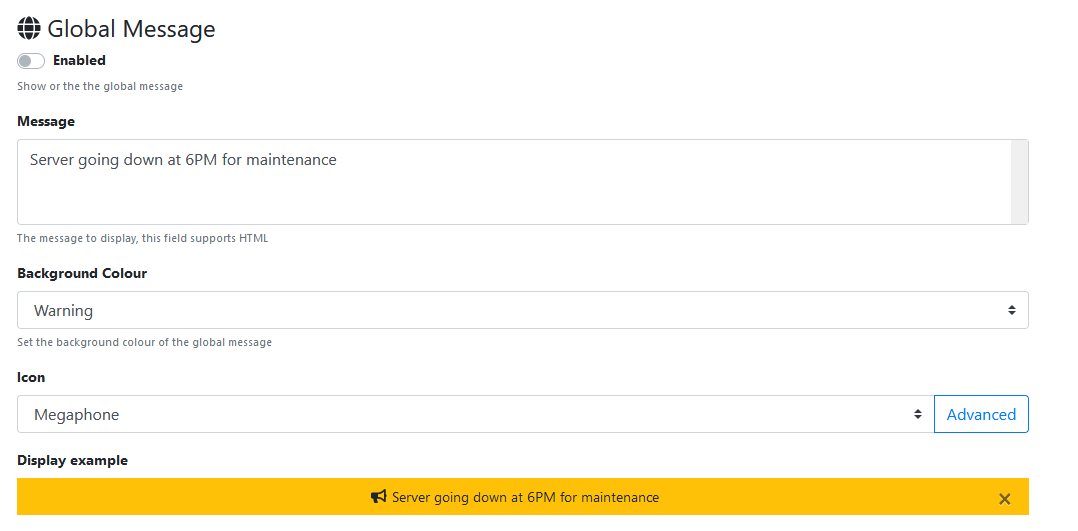Click the "Global Message" heading text

click(x=131, y=29)
